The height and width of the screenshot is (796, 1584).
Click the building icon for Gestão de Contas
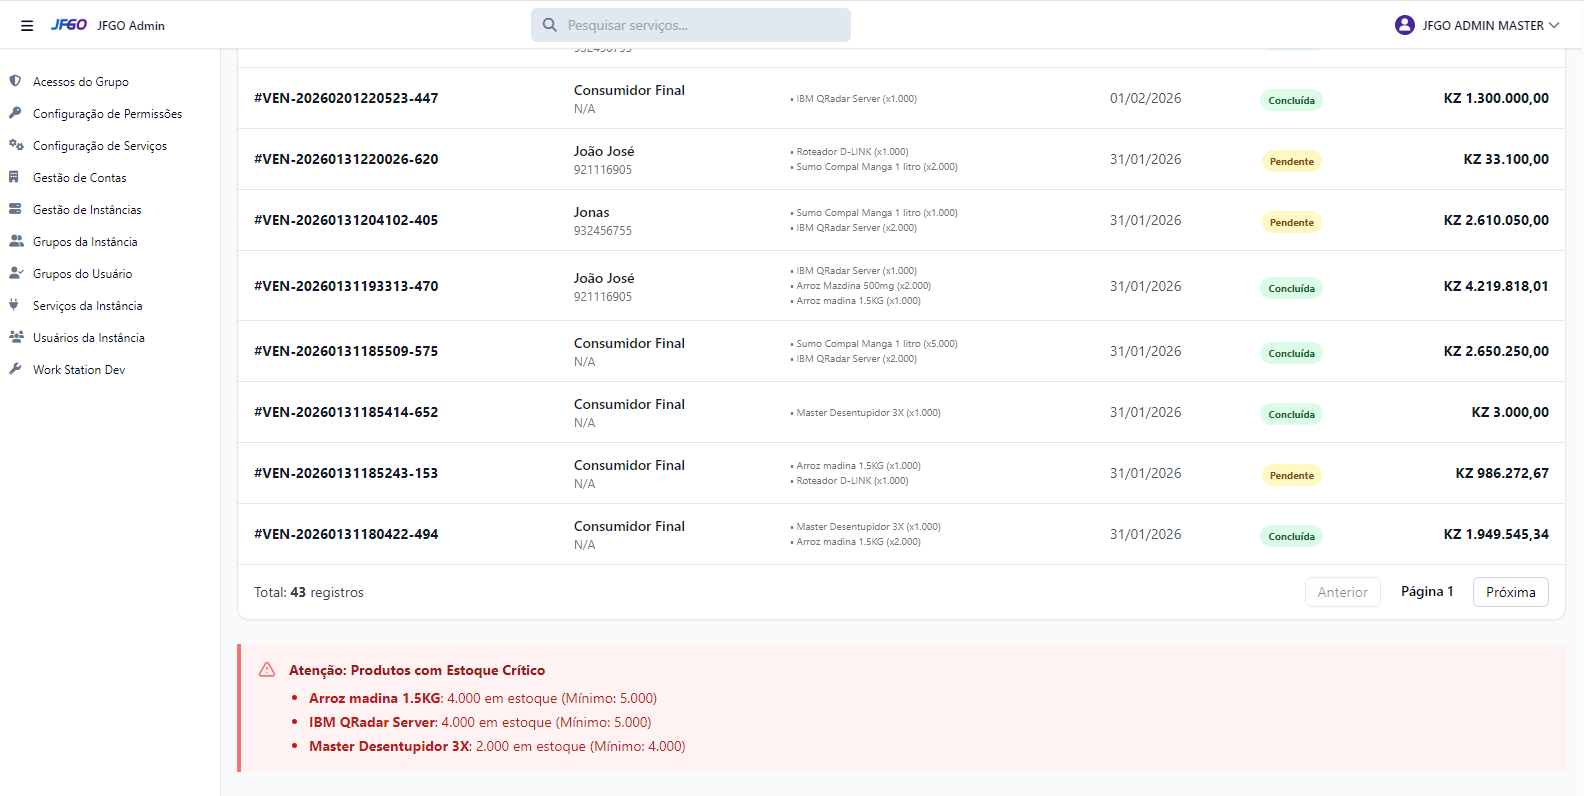point(14,177)
